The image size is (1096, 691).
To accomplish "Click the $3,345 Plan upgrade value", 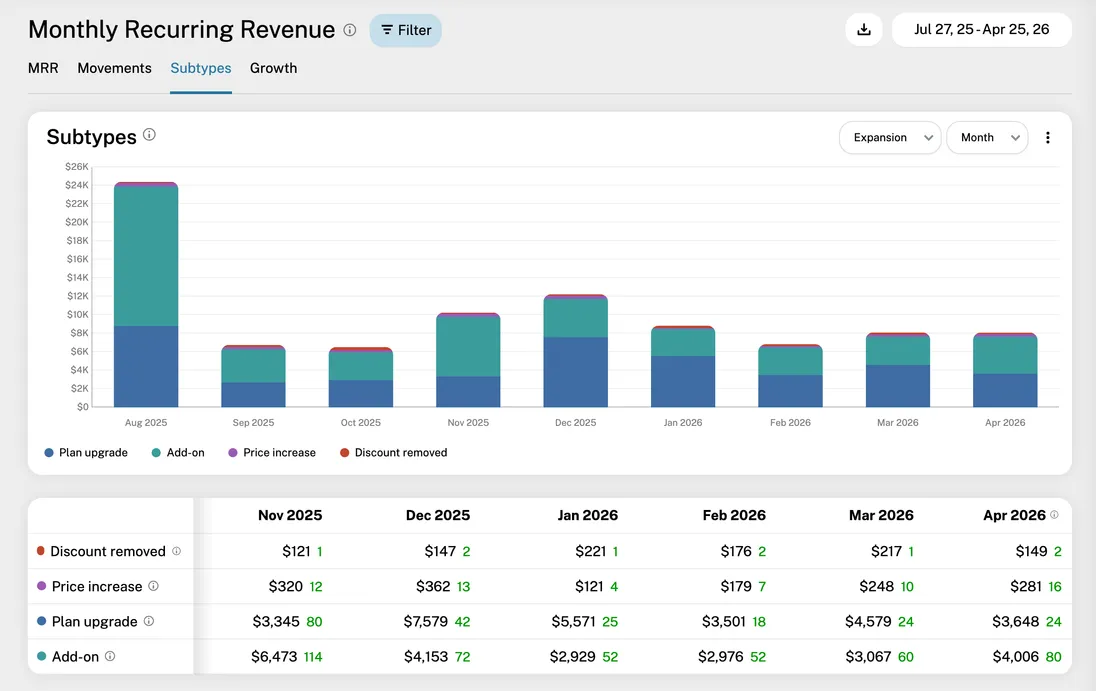I will click(x=276, y=621).
